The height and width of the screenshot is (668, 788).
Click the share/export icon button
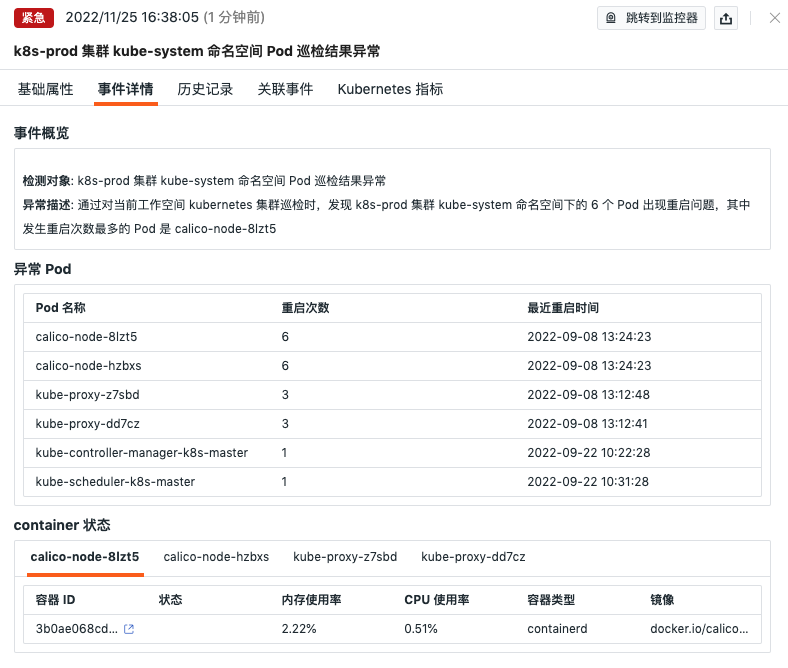tap(726, 19)
